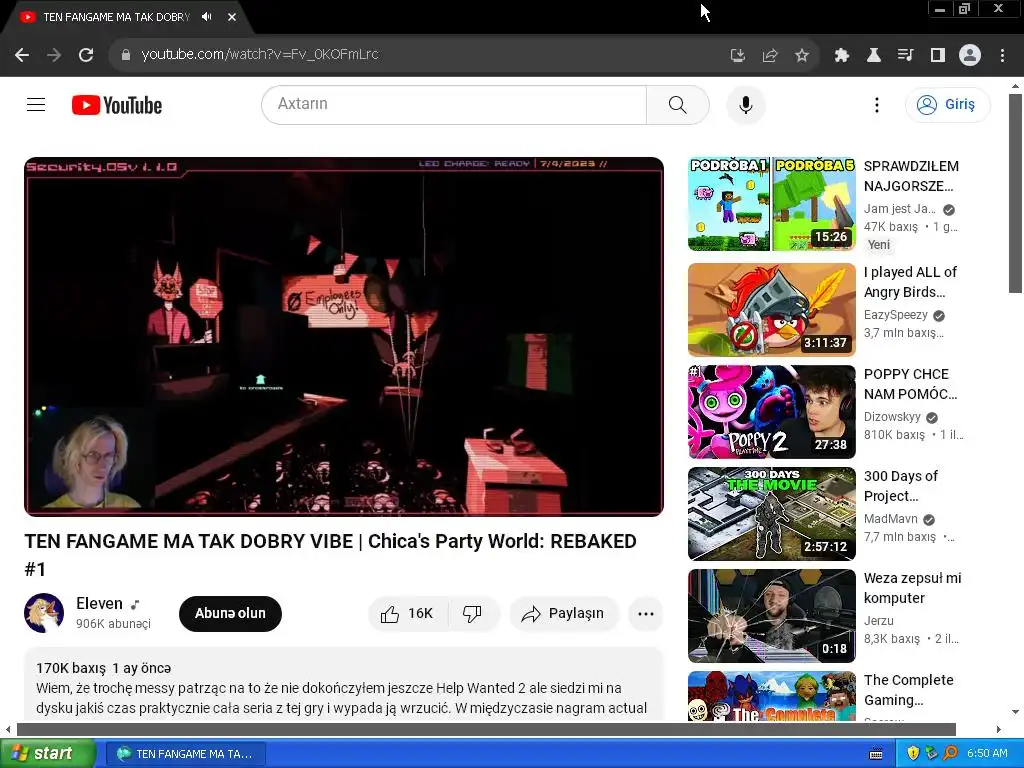Expand the video description box
Image resolution: width=1024 pixels, height=768 pixels.
[344, 684]
